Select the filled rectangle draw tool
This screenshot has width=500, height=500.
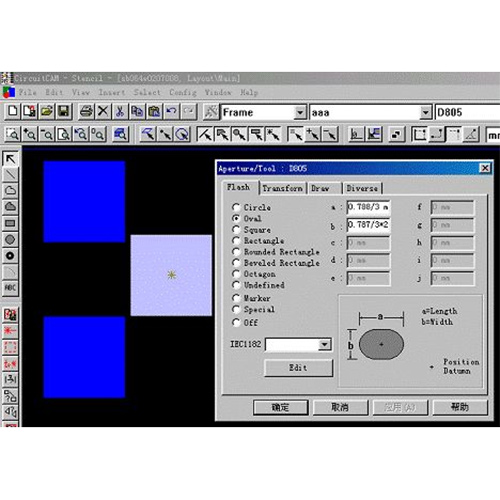[x=10, y=223]
